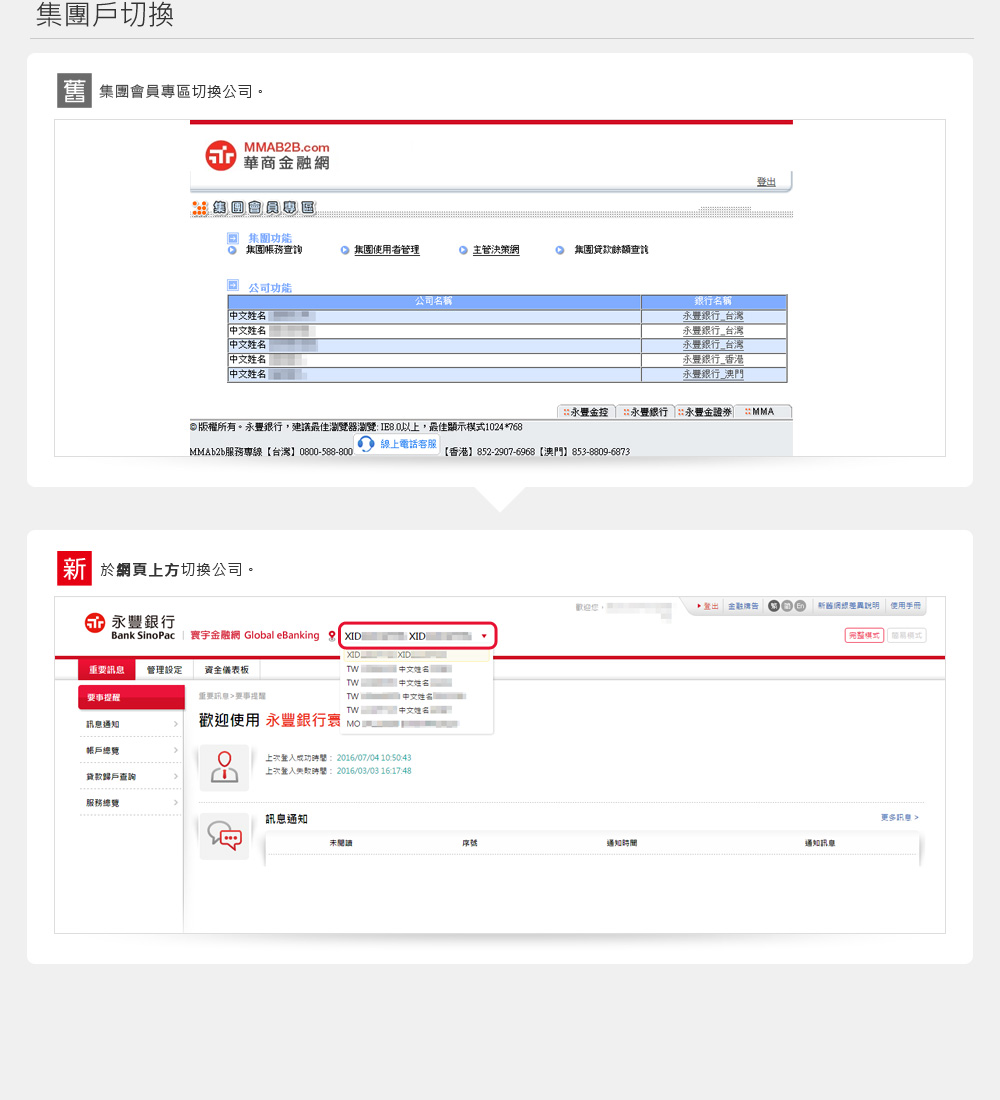Click the 銀行名稱 table header
The image size is (1000, 1100).
coord(714,301)
